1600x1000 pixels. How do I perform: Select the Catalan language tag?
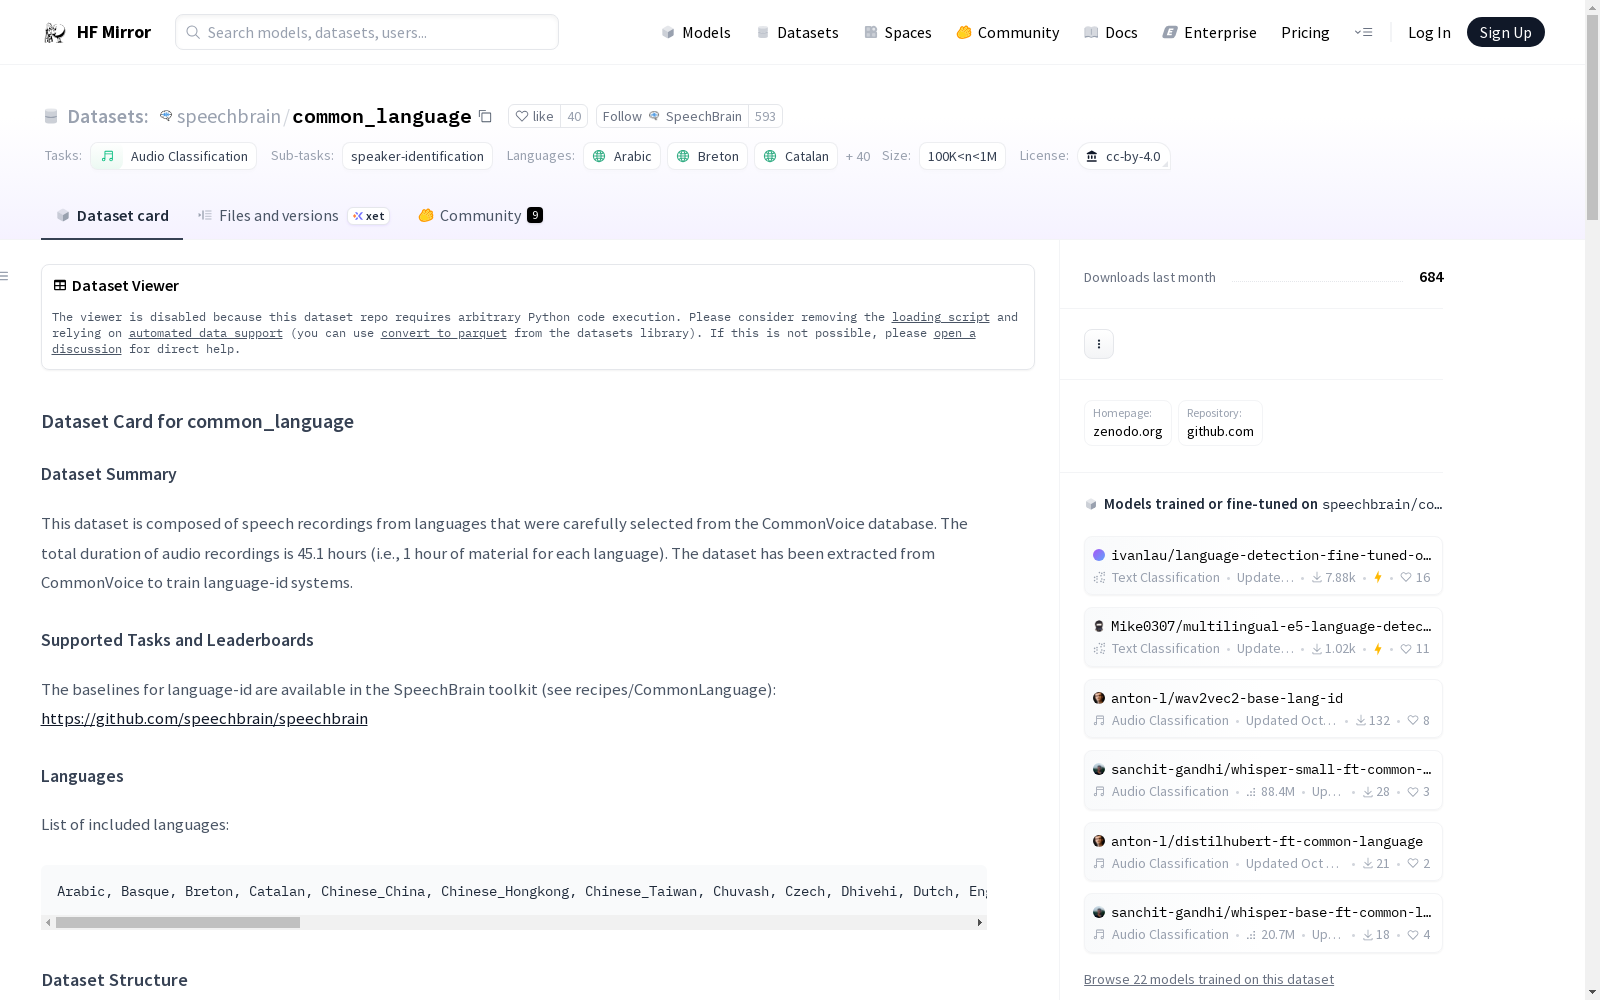(796, 156)
